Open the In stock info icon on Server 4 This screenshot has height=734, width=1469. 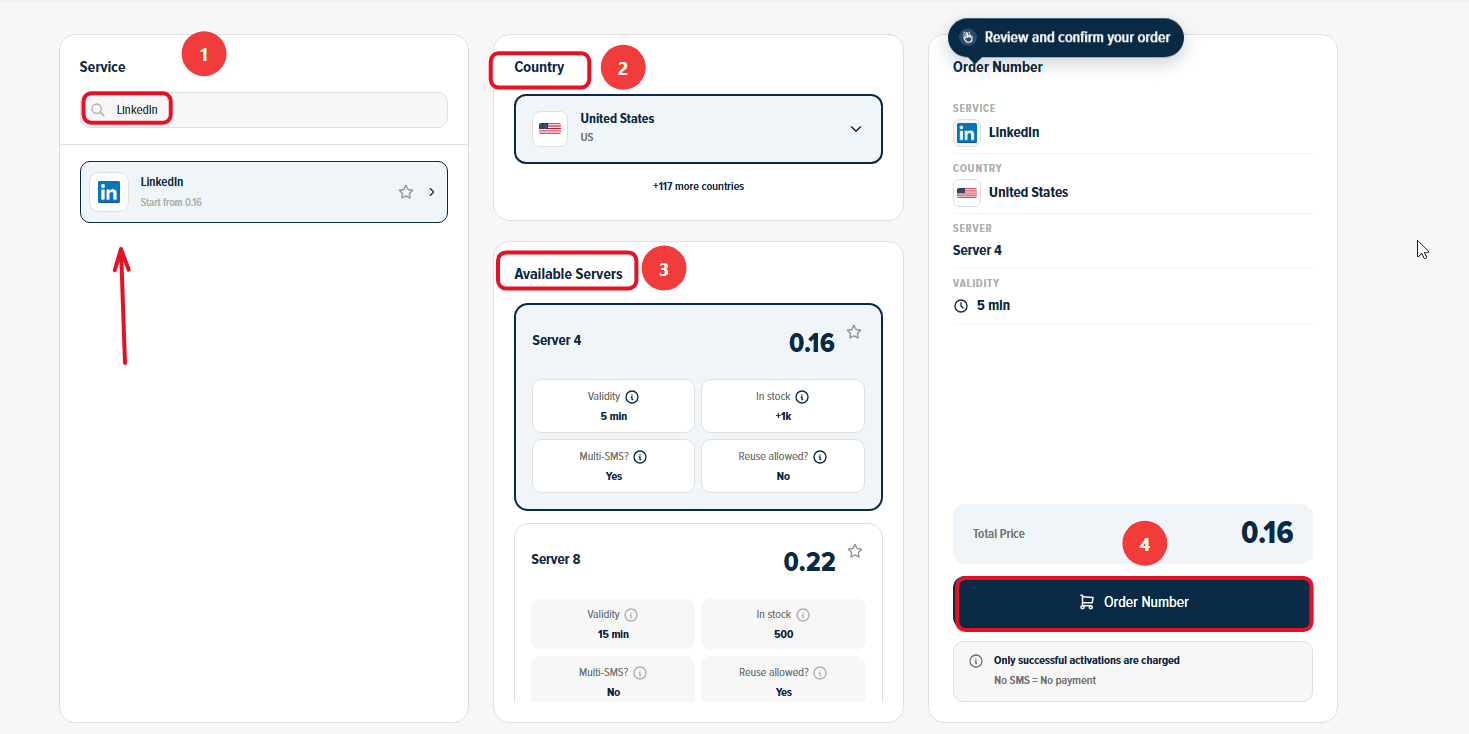(x=802, y=397)
